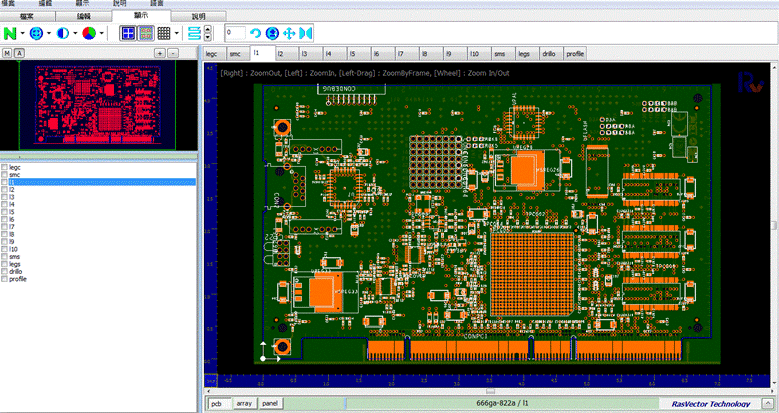Click the RGB color wheel icon

click(x=89, y=33)
